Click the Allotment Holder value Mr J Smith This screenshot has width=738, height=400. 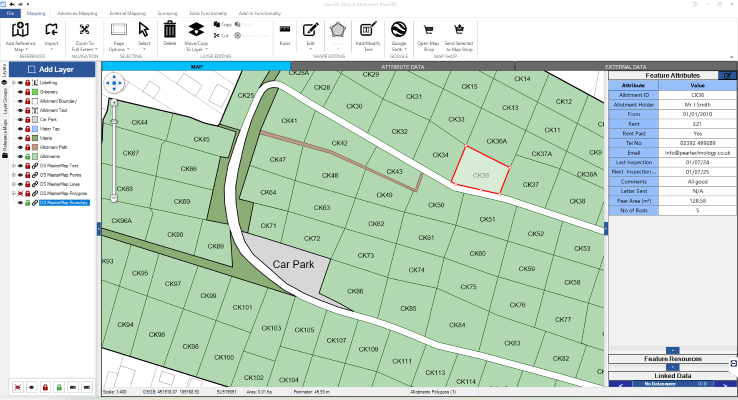698,104
